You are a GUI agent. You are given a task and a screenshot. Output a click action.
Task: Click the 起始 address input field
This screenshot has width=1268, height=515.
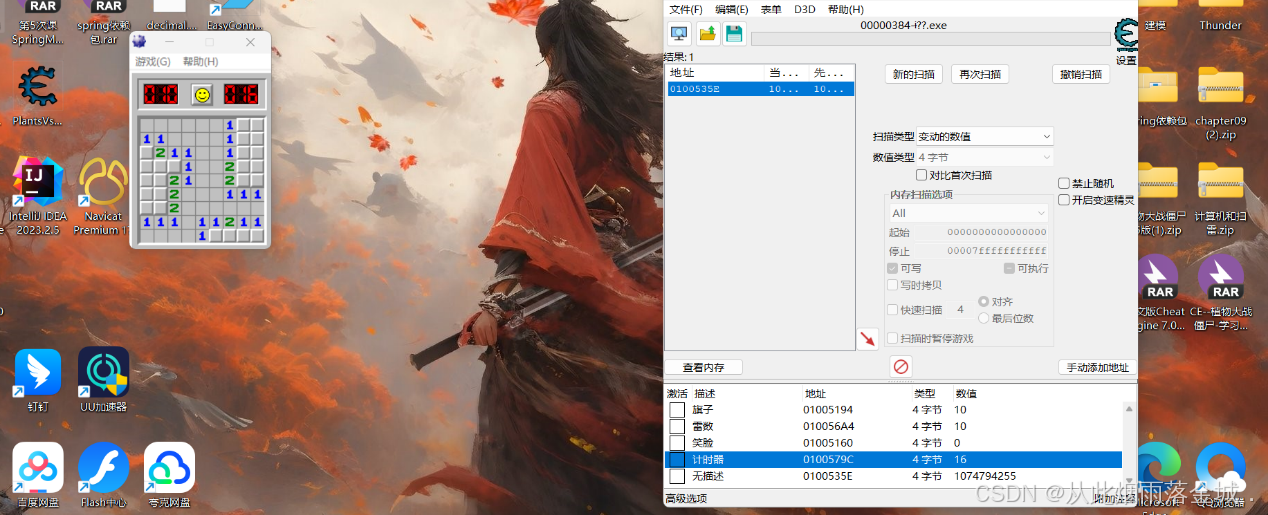point(980,232)
